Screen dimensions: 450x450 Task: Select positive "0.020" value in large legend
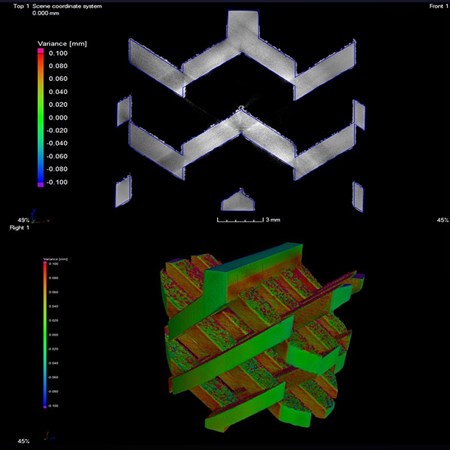[x=58, y=105]
